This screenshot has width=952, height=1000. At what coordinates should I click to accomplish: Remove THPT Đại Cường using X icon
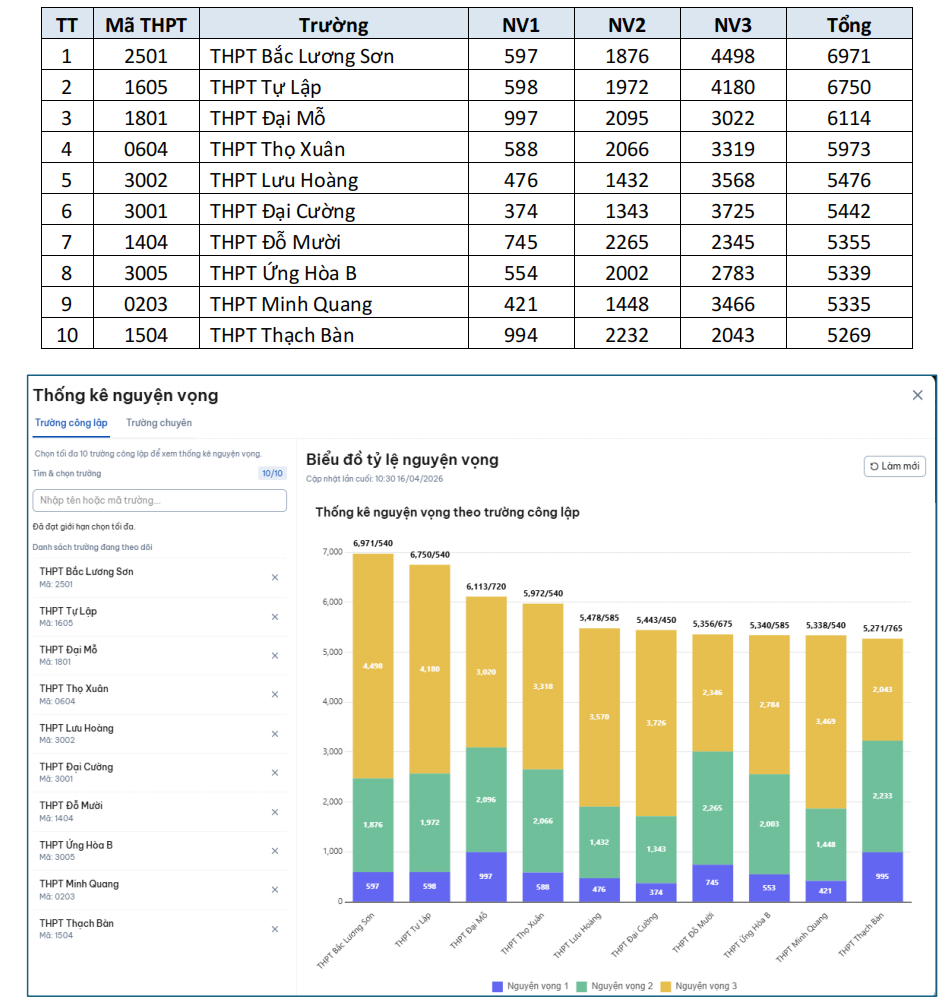[275, 773]
